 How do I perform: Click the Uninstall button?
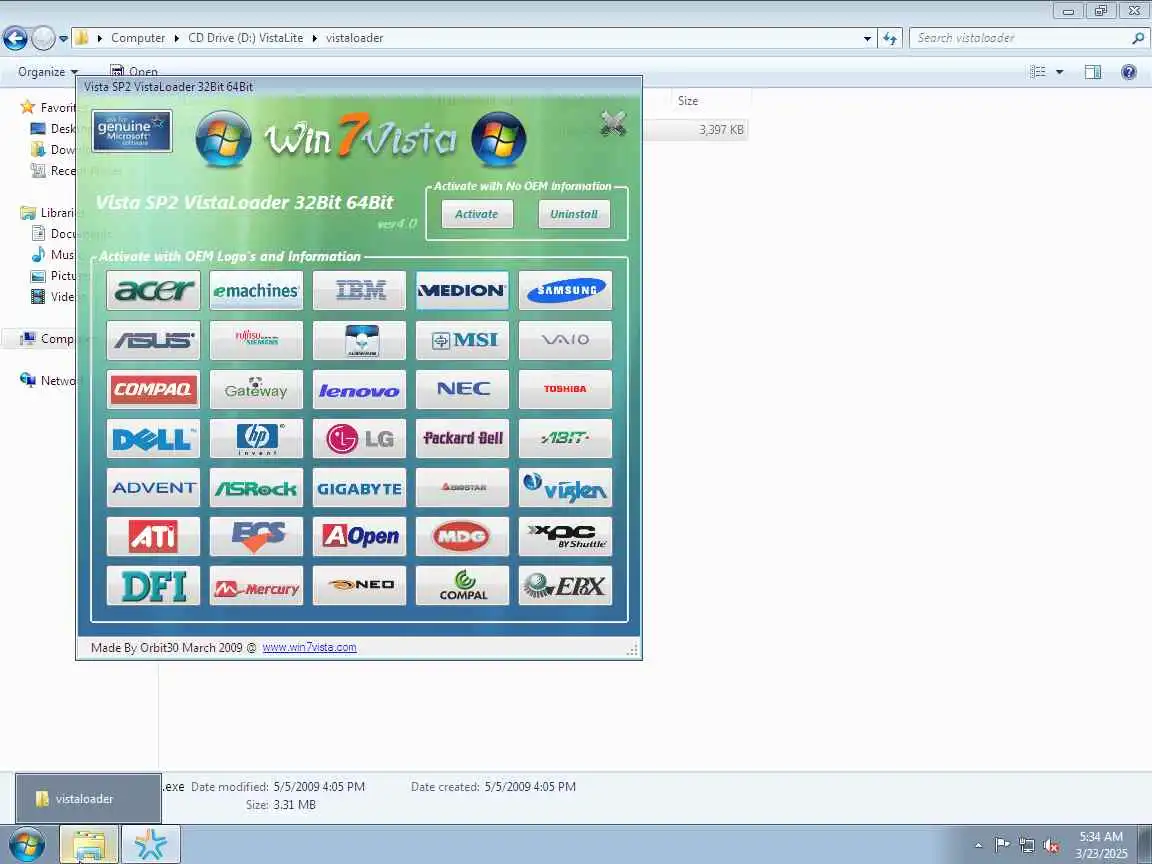coord(574,214)
